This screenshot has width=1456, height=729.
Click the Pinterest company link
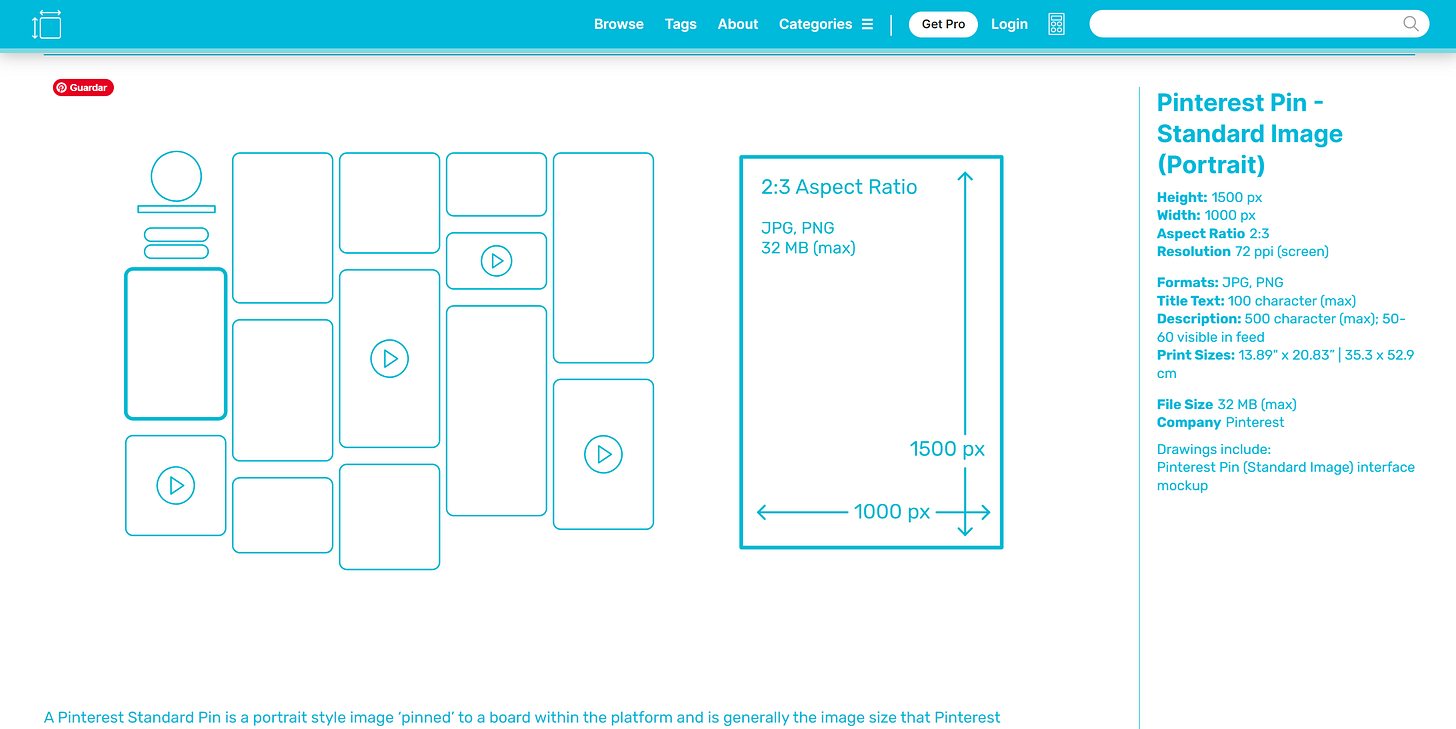point(1254,422)
